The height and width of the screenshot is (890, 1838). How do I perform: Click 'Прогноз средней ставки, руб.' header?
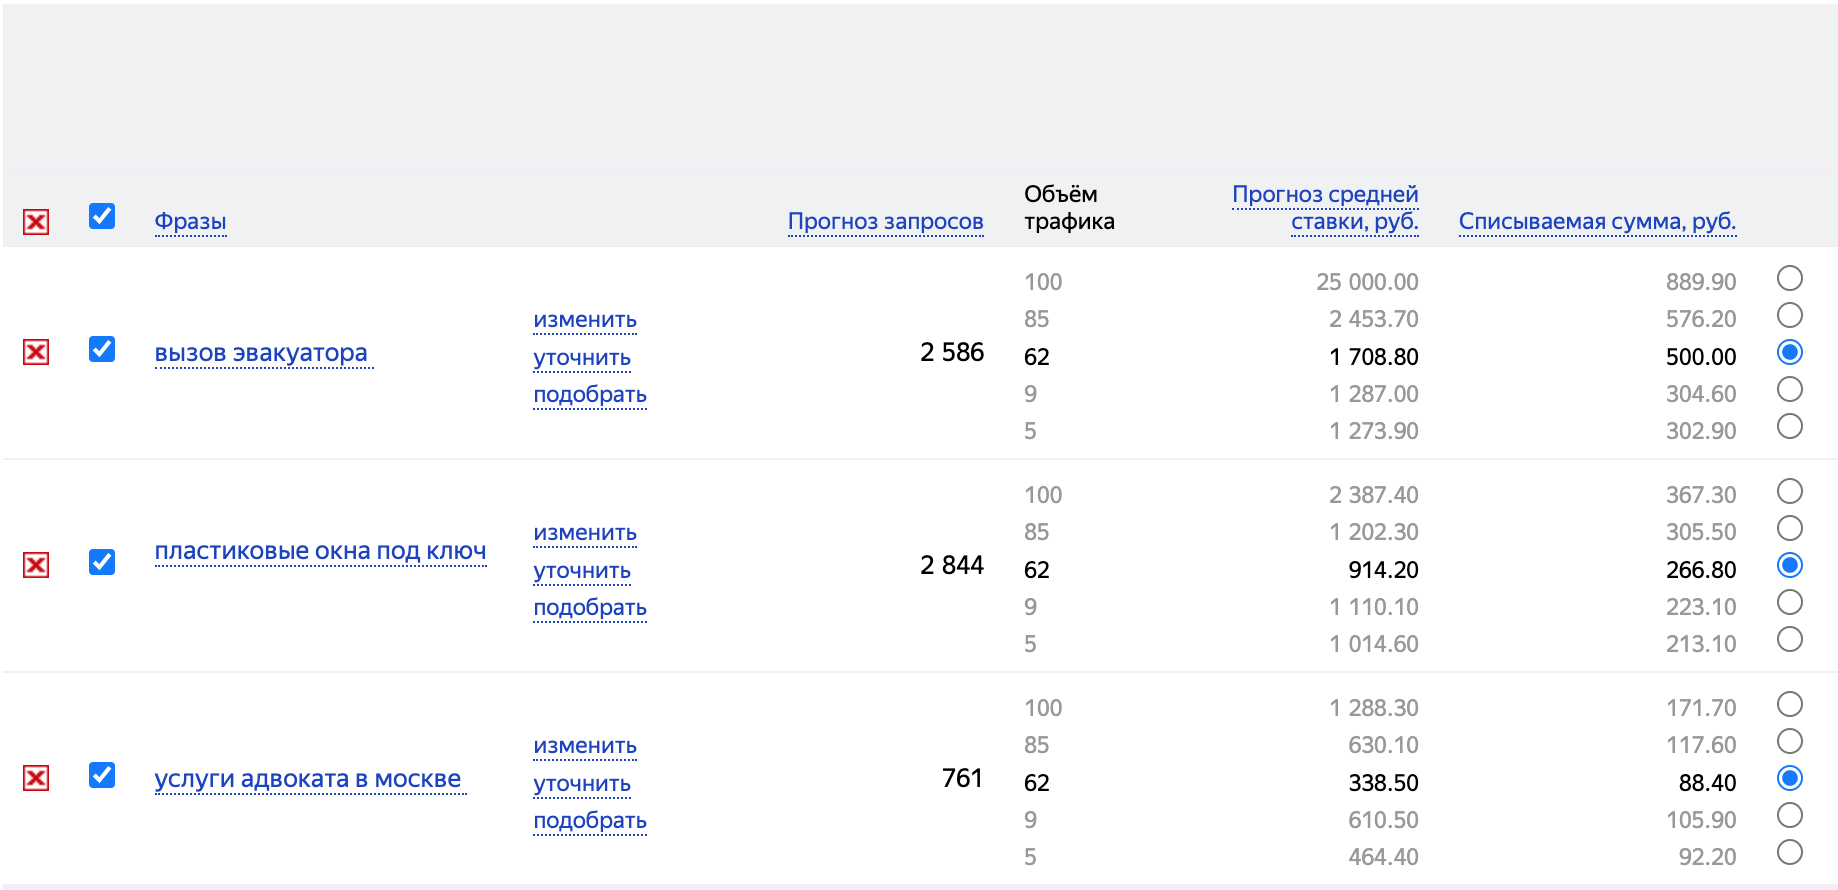click(x=1325, y=207)
